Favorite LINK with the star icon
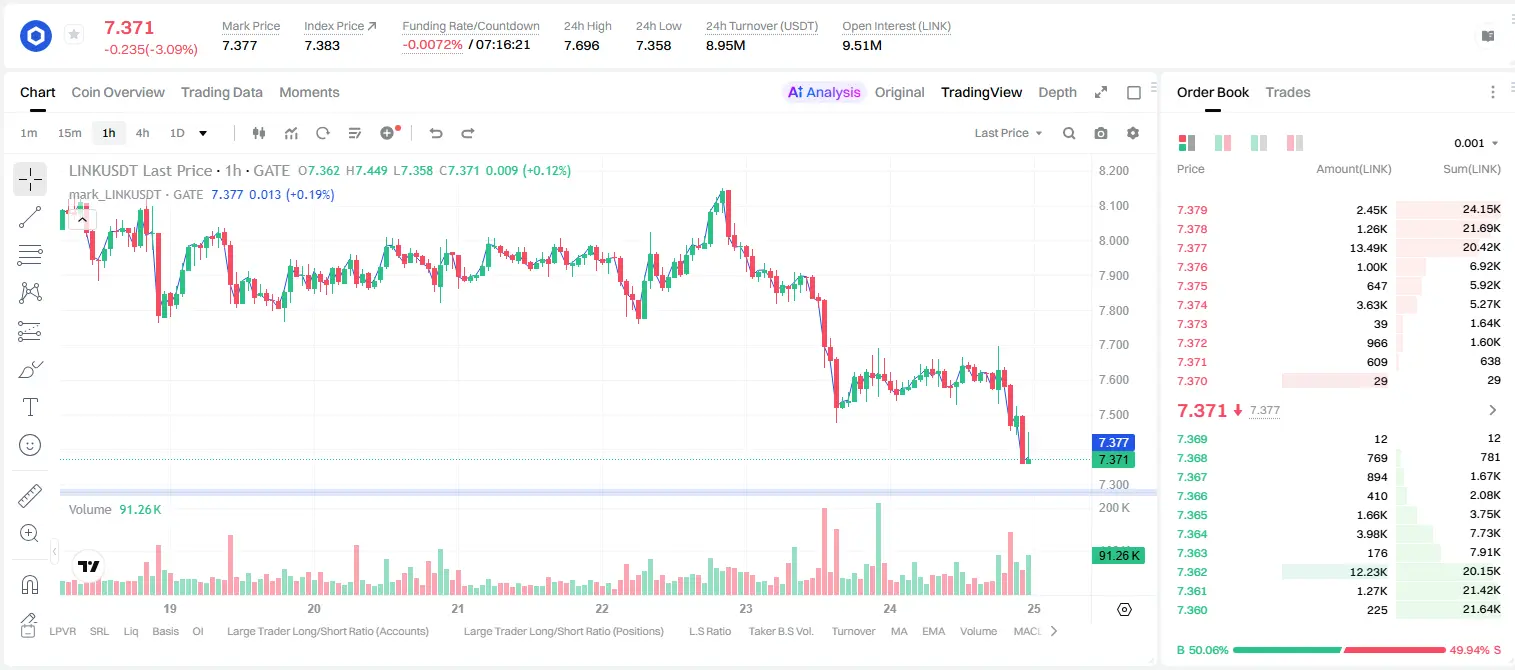The image size is (1515, 670). click(74, 35)
